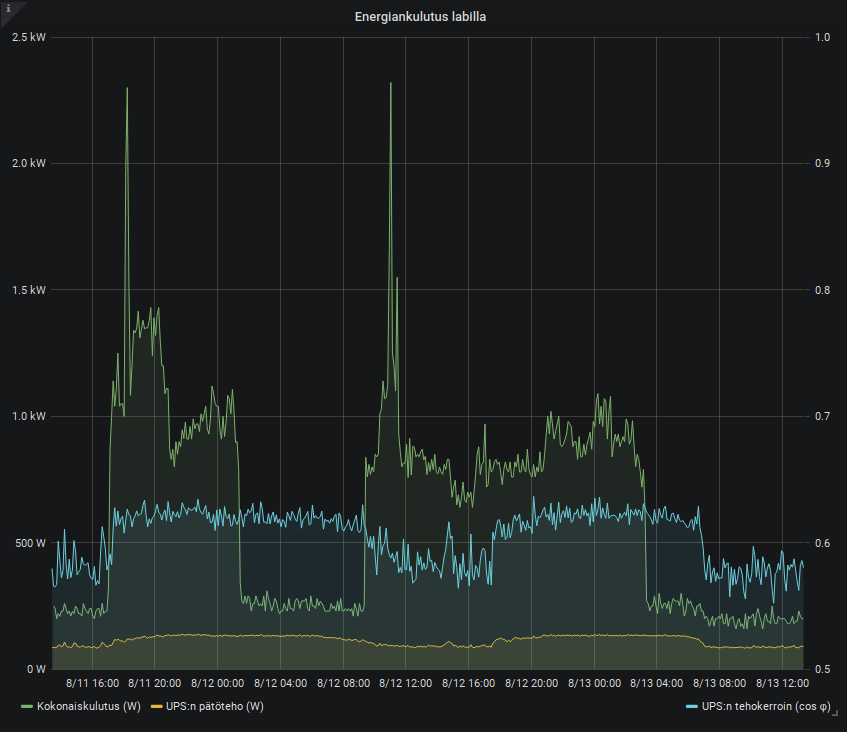Click the '8/12 00:00' time axis label
Image resolution: width=847 pixels, height=732 pixels.
[217, 683]
